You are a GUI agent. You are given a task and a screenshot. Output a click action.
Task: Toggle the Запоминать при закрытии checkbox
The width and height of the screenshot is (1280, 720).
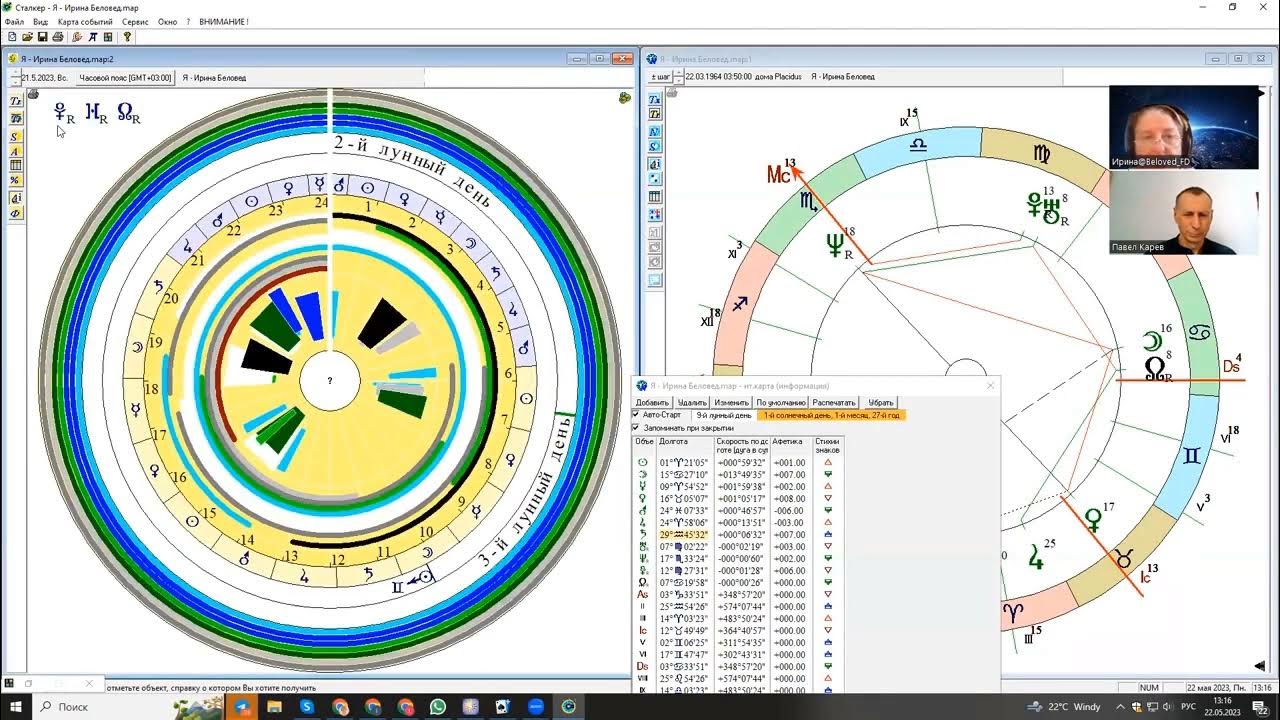tap(636, 427)
